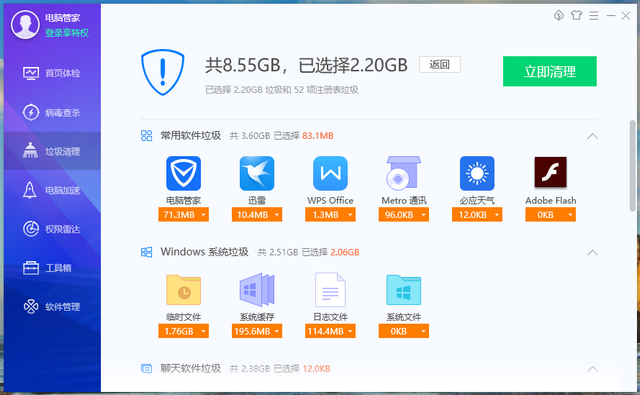Select the Adobe Flash icon
The height and width of the screenshot is (395, 640).
click(550, 172)
